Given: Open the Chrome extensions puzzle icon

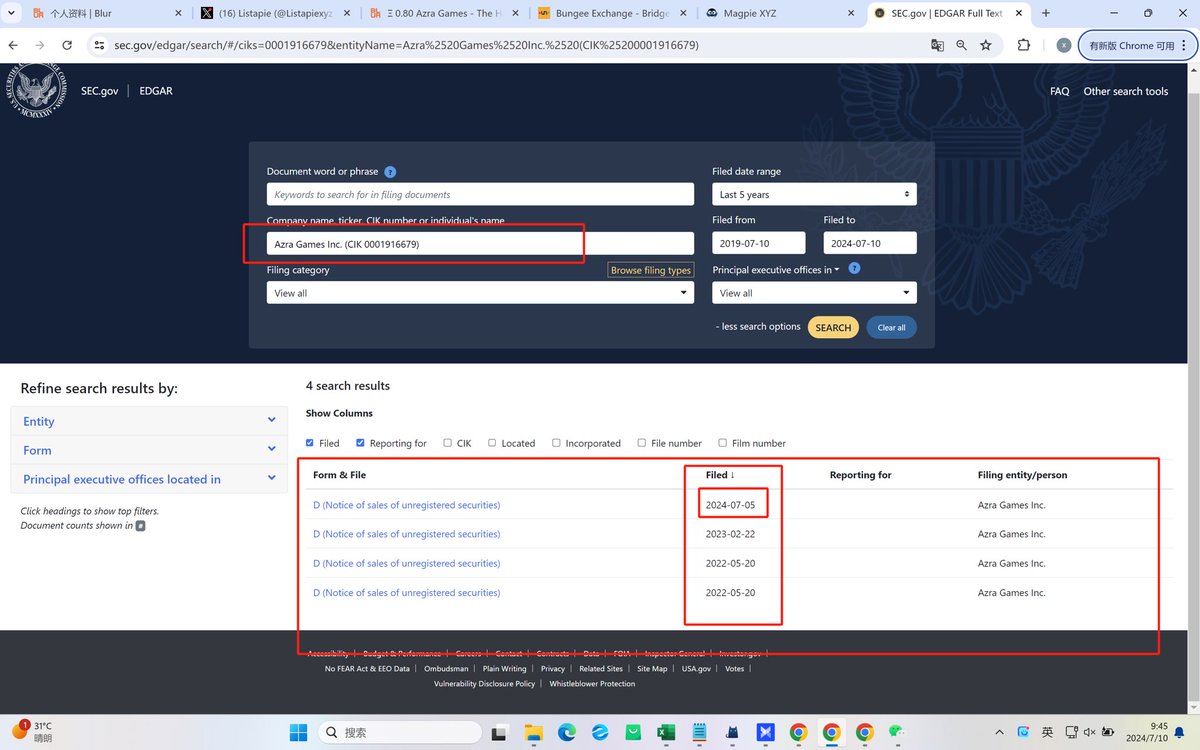Looking at the screenshot, I should (x=1024, y=45).
